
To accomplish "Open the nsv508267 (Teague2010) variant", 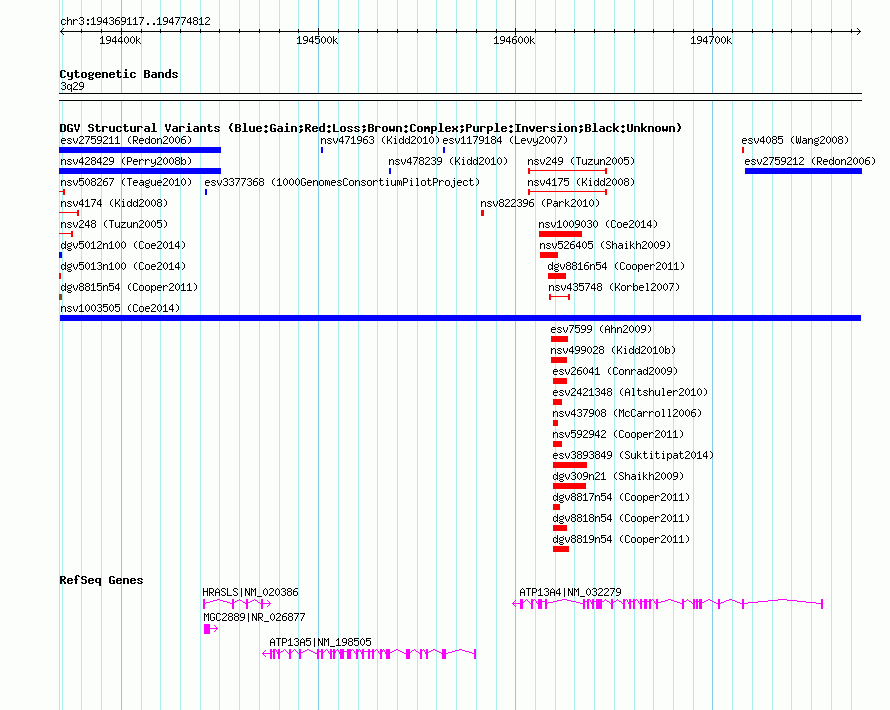I will tap(126, 182).
